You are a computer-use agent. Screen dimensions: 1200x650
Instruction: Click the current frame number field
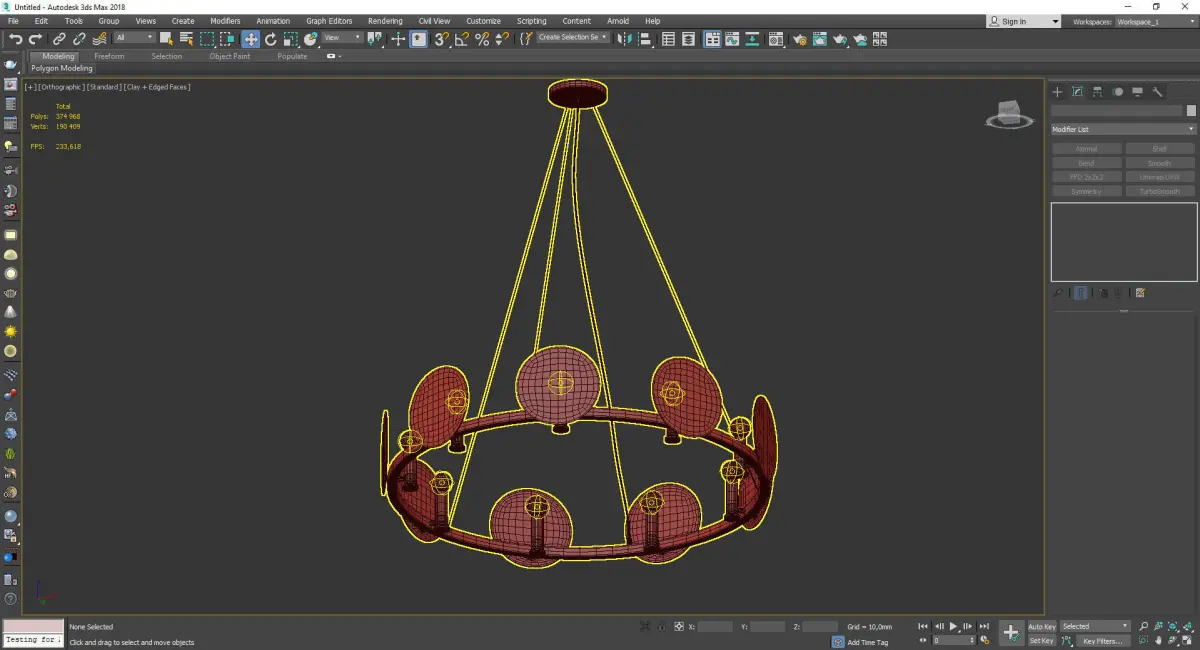(x=955, y=640)
